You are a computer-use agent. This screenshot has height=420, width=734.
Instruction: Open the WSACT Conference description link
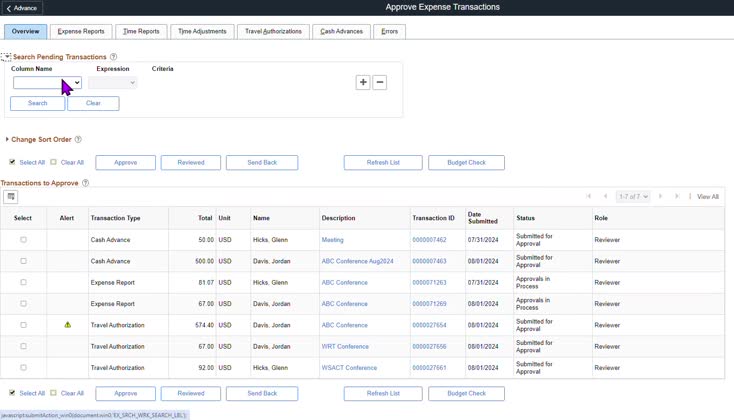[x=349, y=368]
